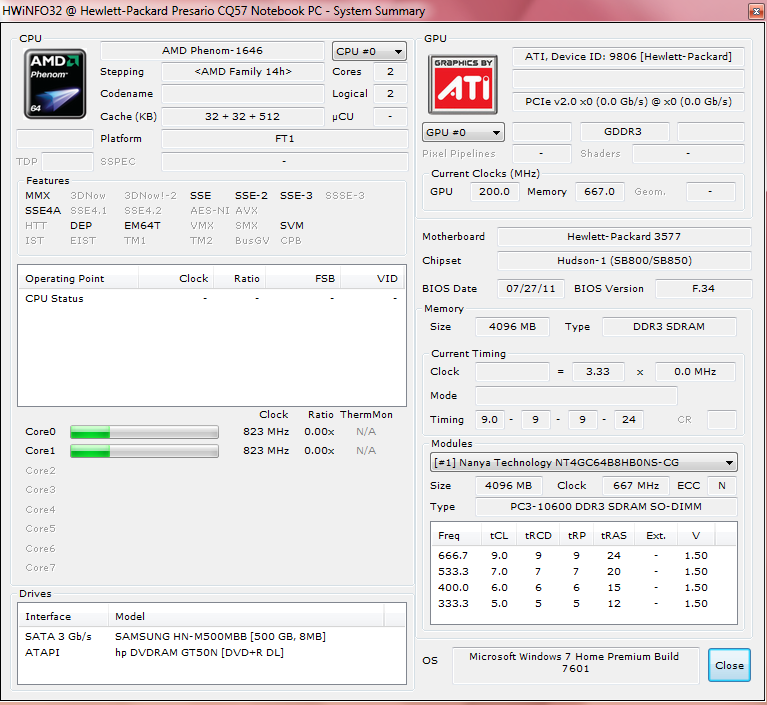Open the GPU #0 selector dropdown
The height and width of the screenshot is (705, 767).
[463, 132]
